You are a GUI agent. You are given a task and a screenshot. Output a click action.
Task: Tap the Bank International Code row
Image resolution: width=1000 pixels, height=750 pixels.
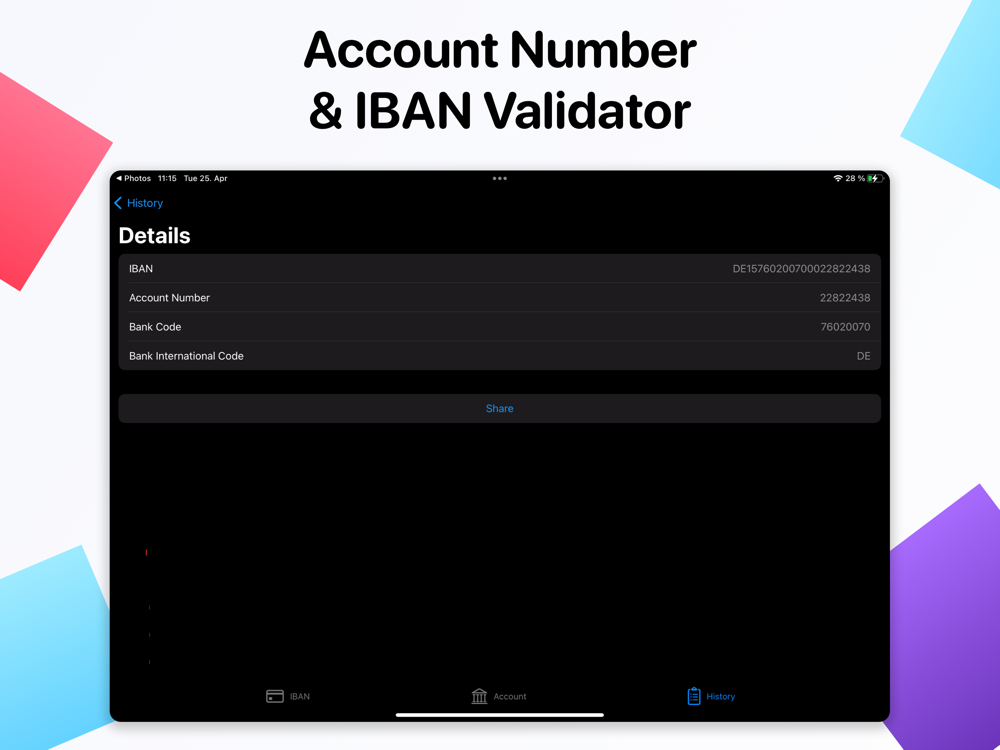click(x=499, y=356)
